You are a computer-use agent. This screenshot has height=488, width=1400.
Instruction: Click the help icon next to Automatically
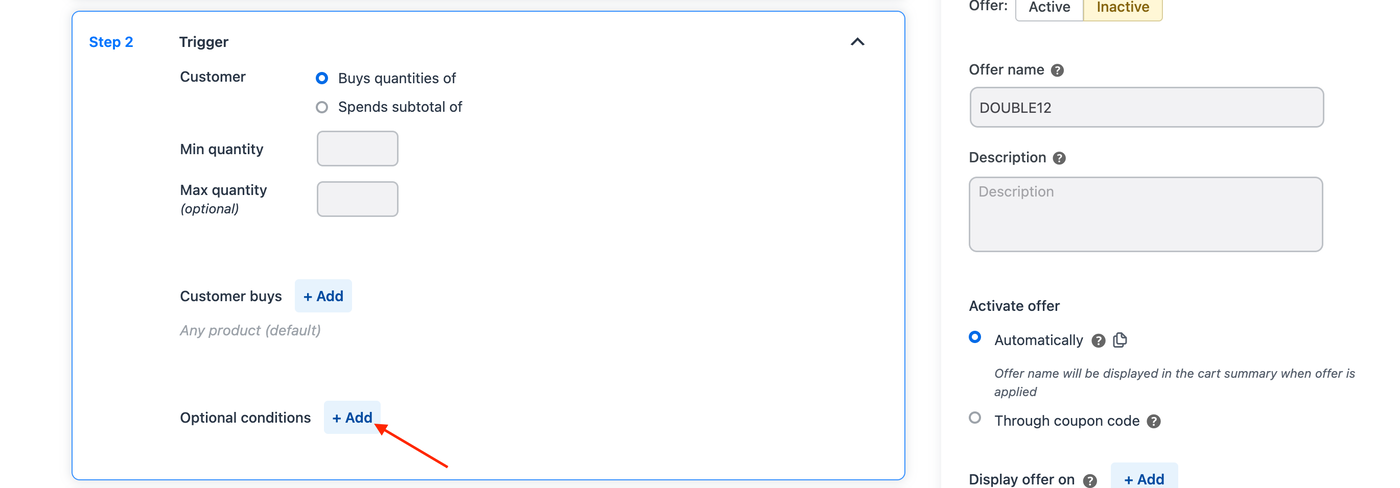click(x=1098, y=340)
